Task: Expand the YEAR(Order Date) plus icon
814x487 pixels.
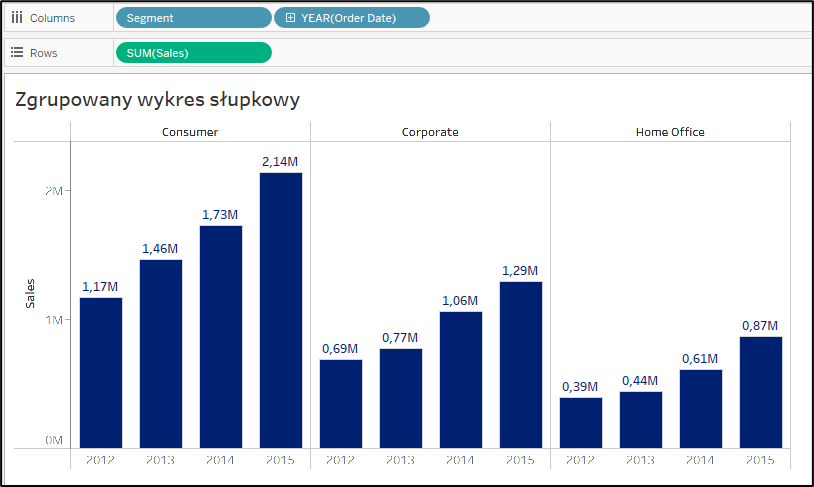Action: (x=290, y=18)
